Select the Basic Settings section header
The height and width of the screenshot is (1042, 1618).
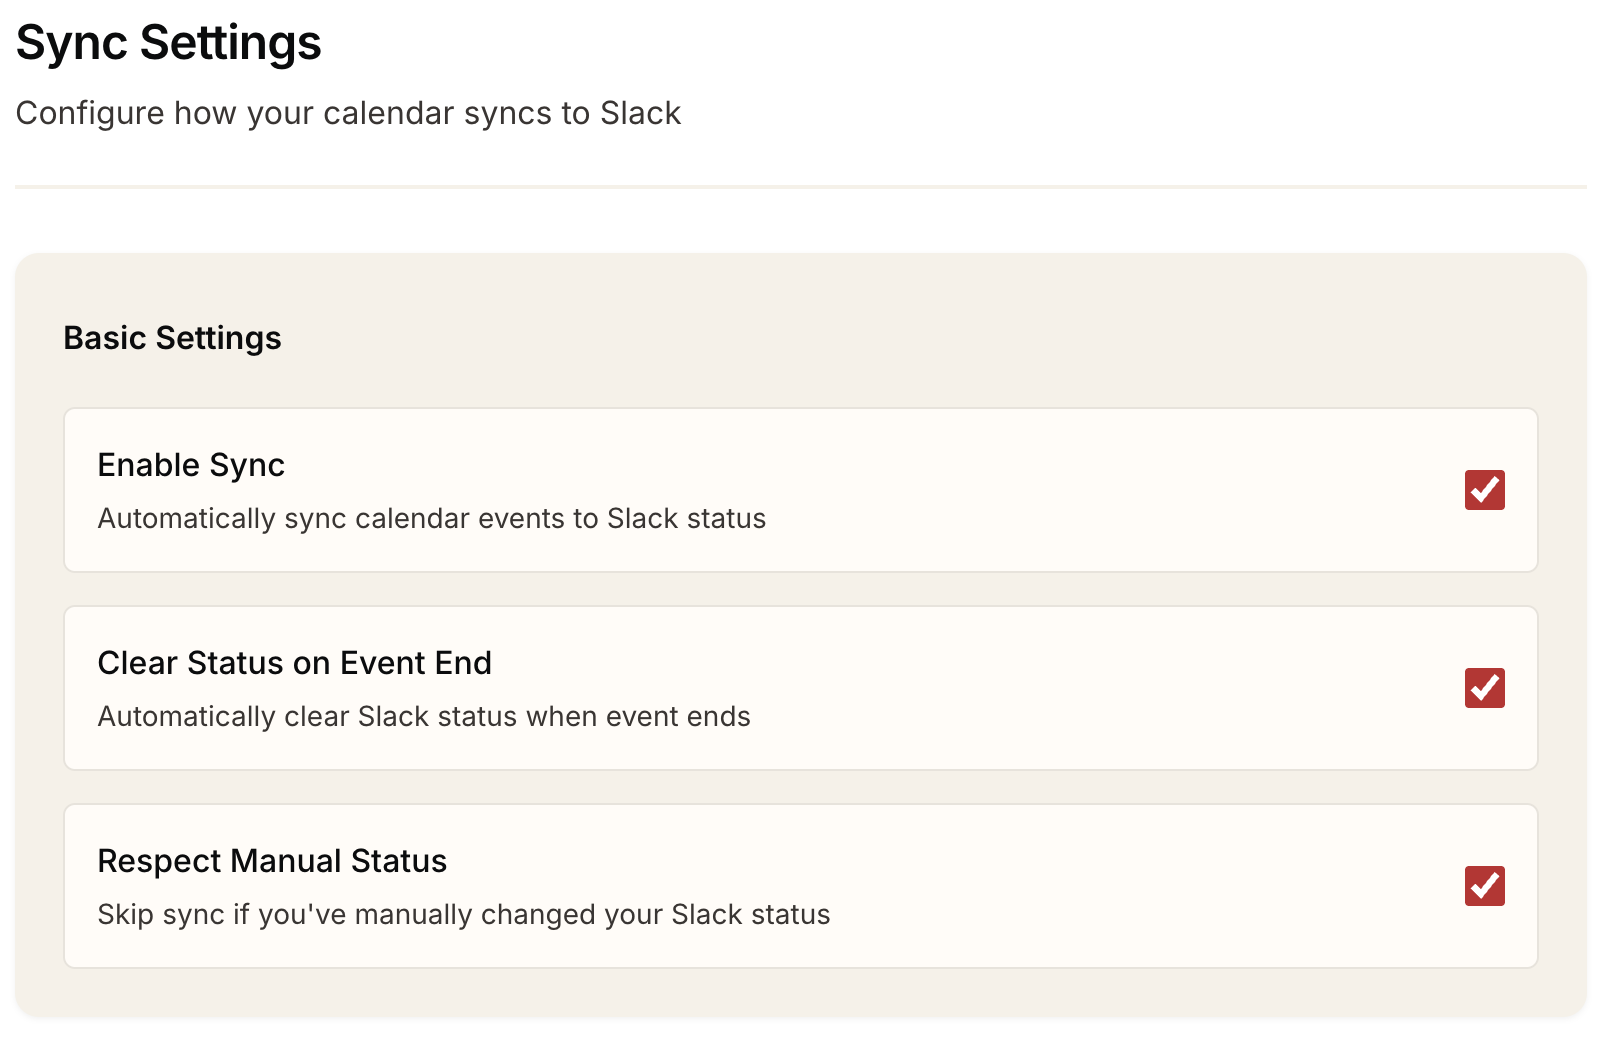click(x=172, y=338)
